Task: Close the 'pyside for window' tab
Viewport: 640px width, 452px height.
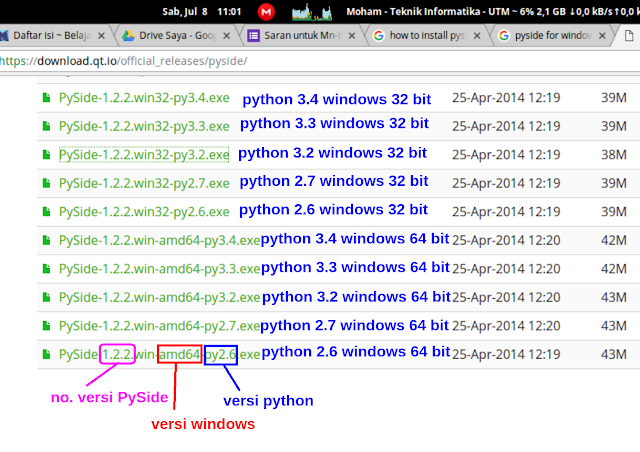Action: [x=602, y=36]
